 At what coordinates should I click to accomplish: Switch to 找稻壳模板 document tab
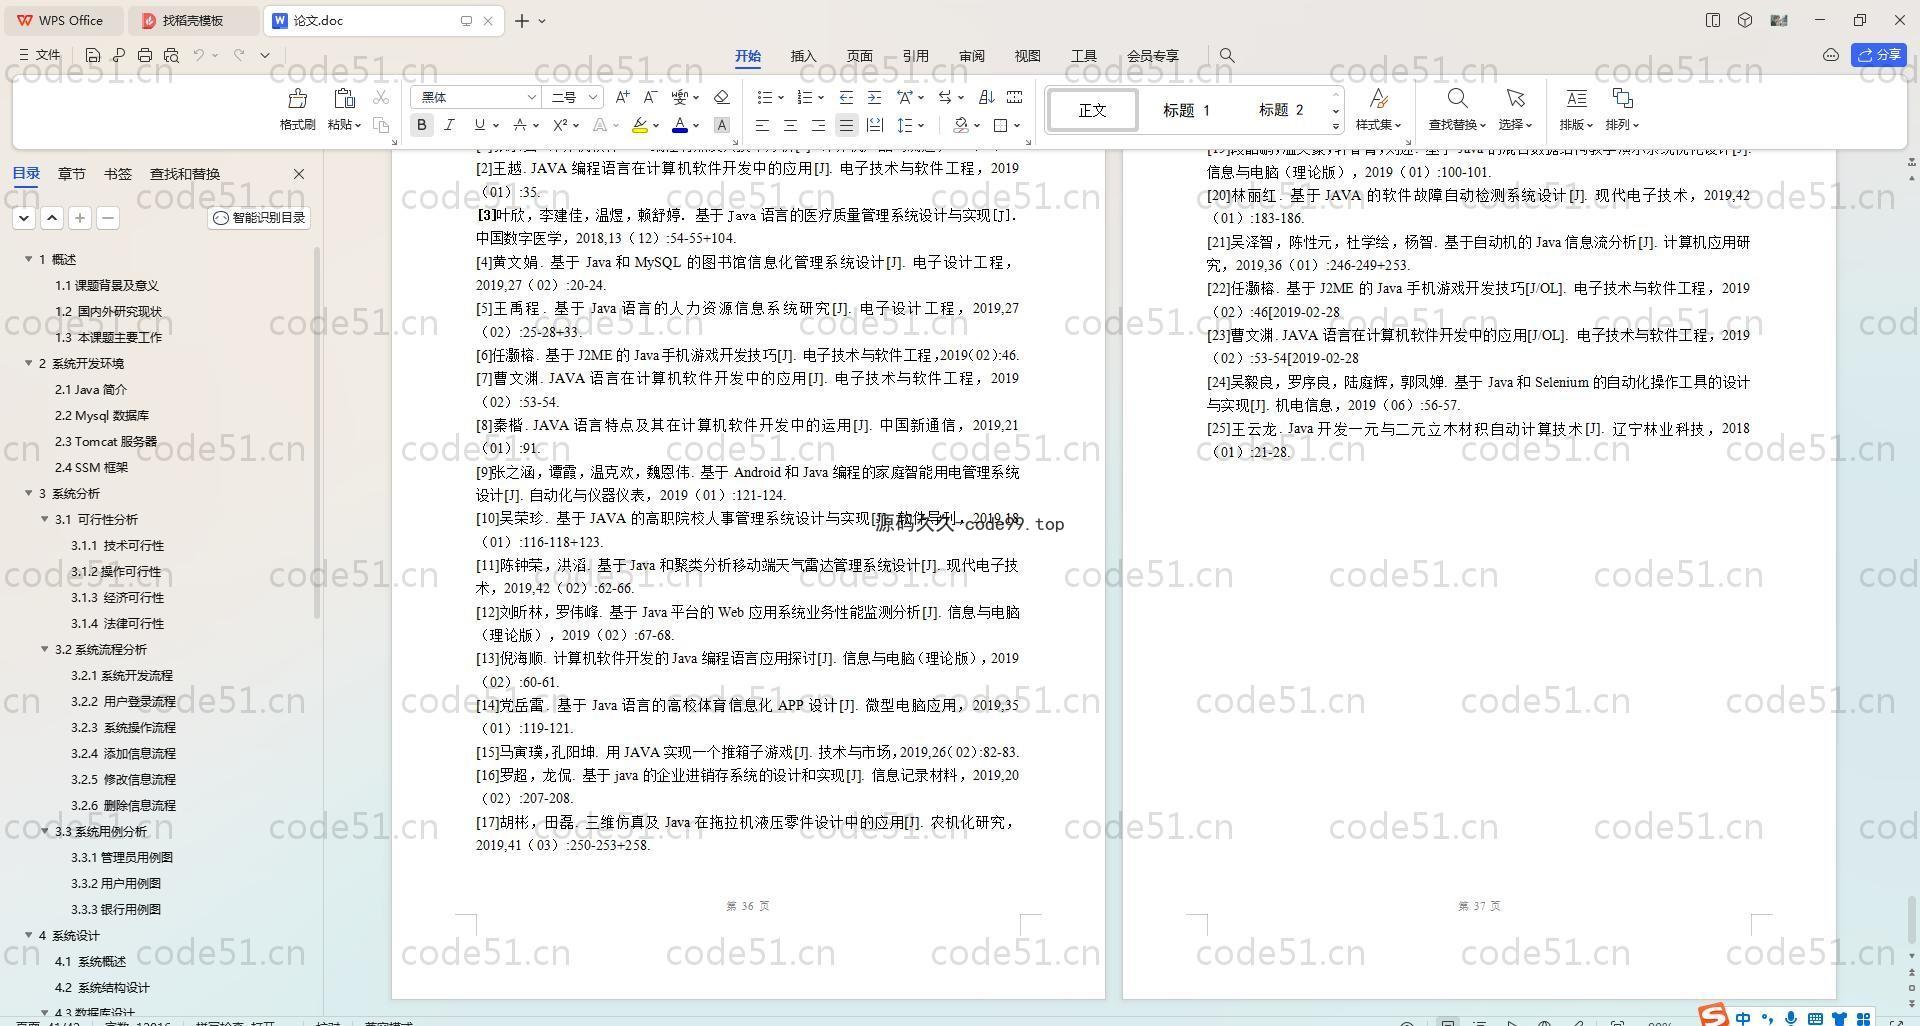(x=193, y=20)
